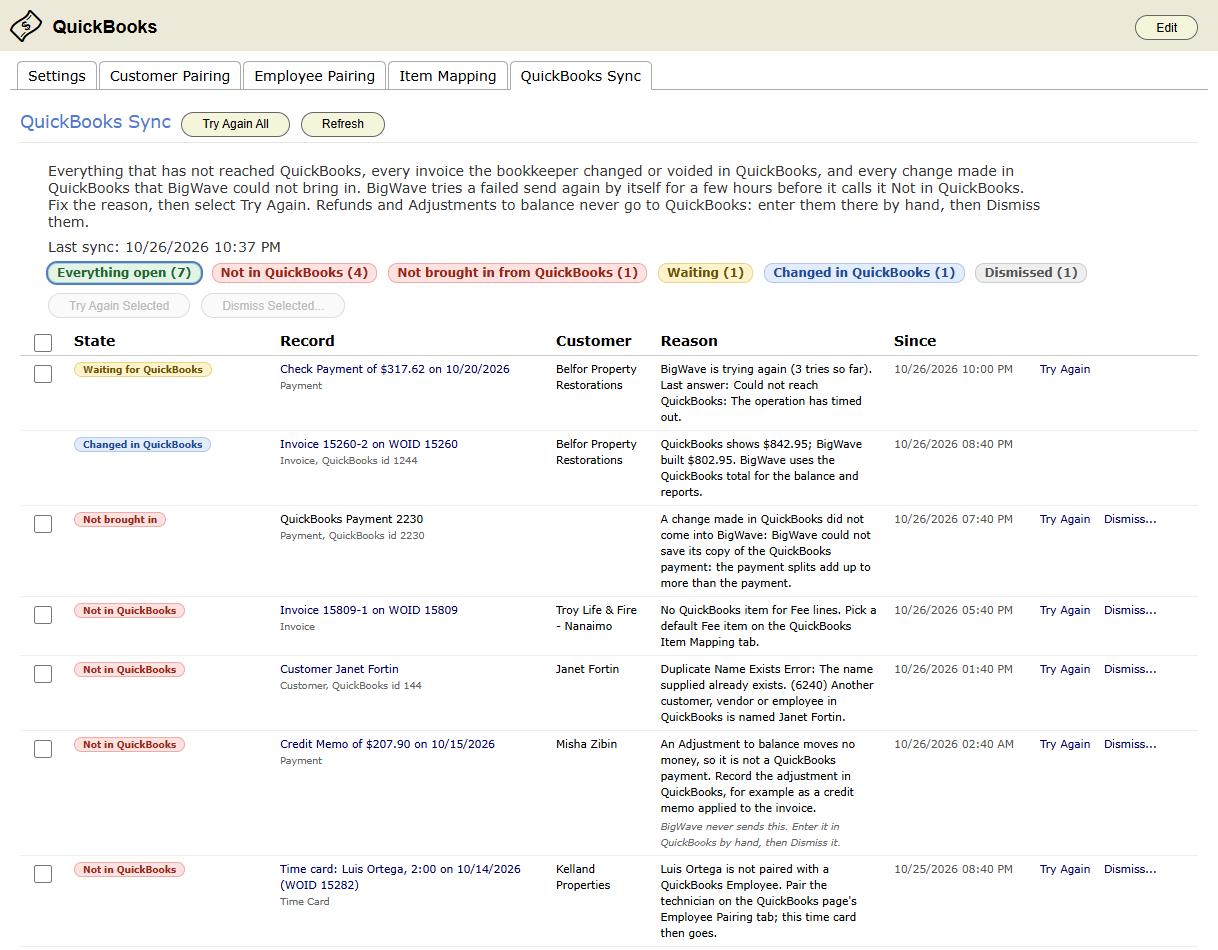The height and width of the screenshot is (950, 1218).
Task: Tick the select-all checkbox in table header
Action: [43, 343]
